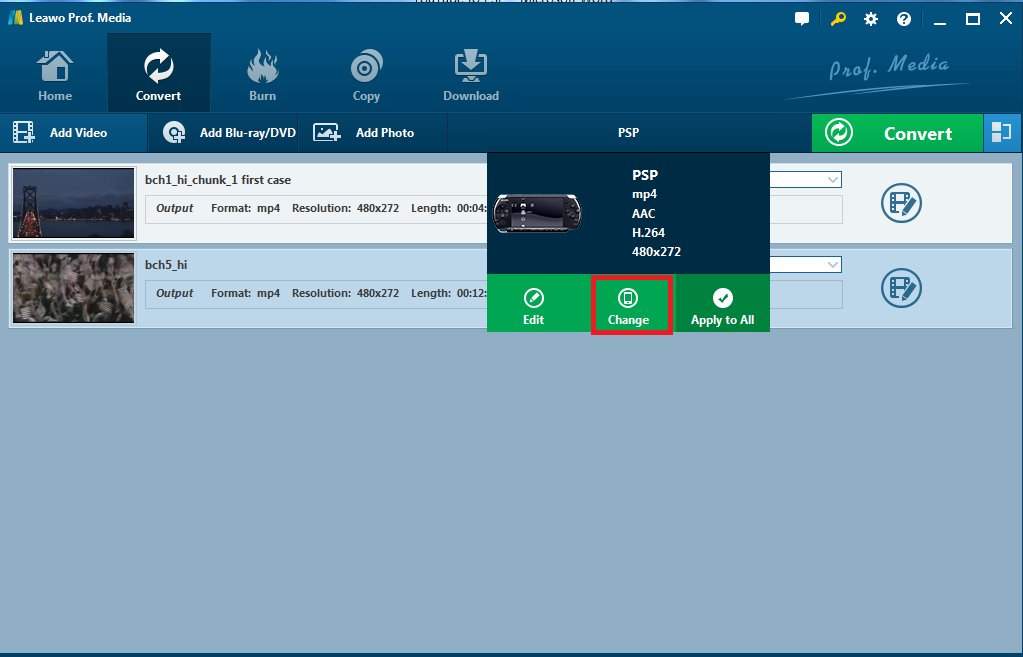The image size is (1023, 657).
Task: Open settings gear icon
Action: pos(871,19)
